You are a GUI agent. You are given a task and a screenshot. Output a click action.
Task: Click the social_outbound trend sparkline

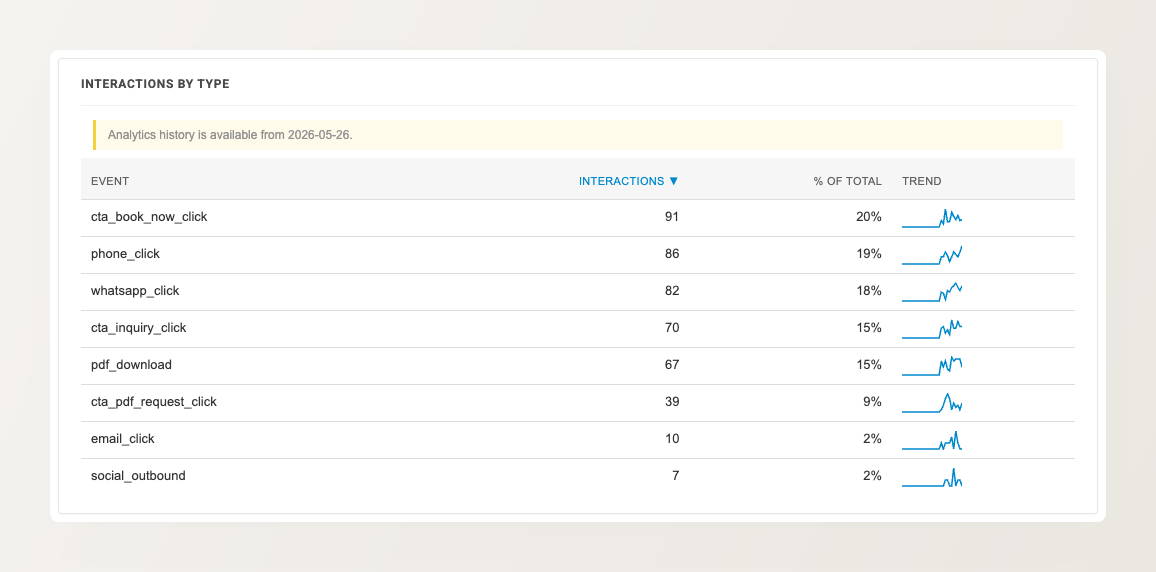932,477
